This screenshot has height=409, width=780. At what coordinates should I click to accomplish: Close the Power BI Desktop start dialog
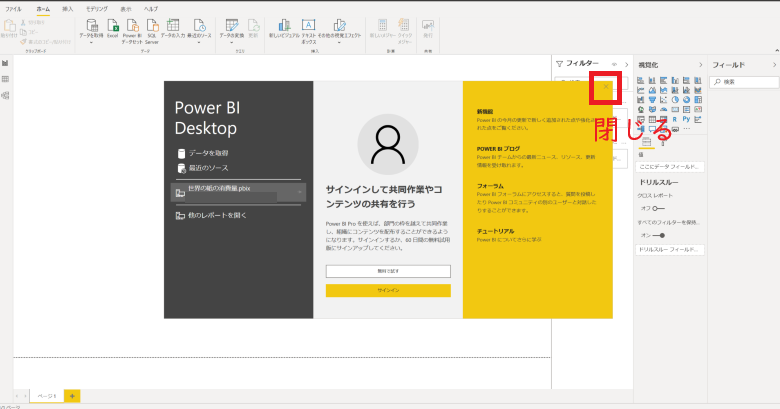[605, 87]
